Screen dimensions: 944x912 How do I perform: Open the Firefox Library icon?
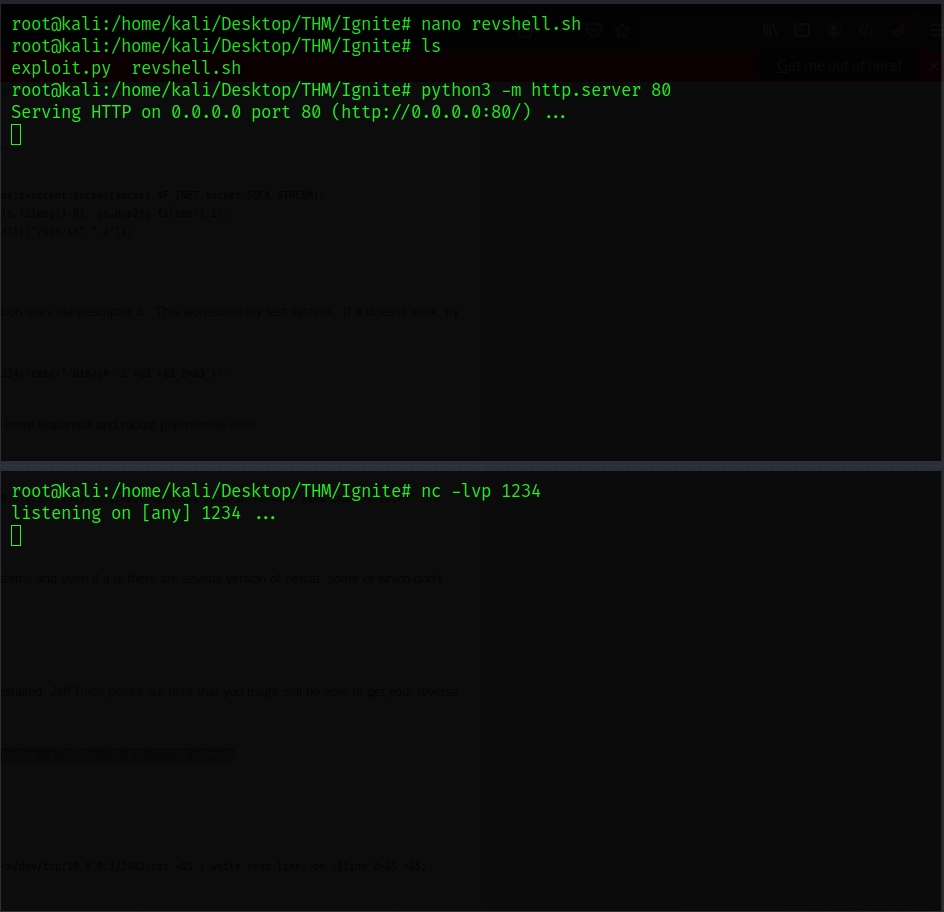pyautogui.click(x=770, y=30)
